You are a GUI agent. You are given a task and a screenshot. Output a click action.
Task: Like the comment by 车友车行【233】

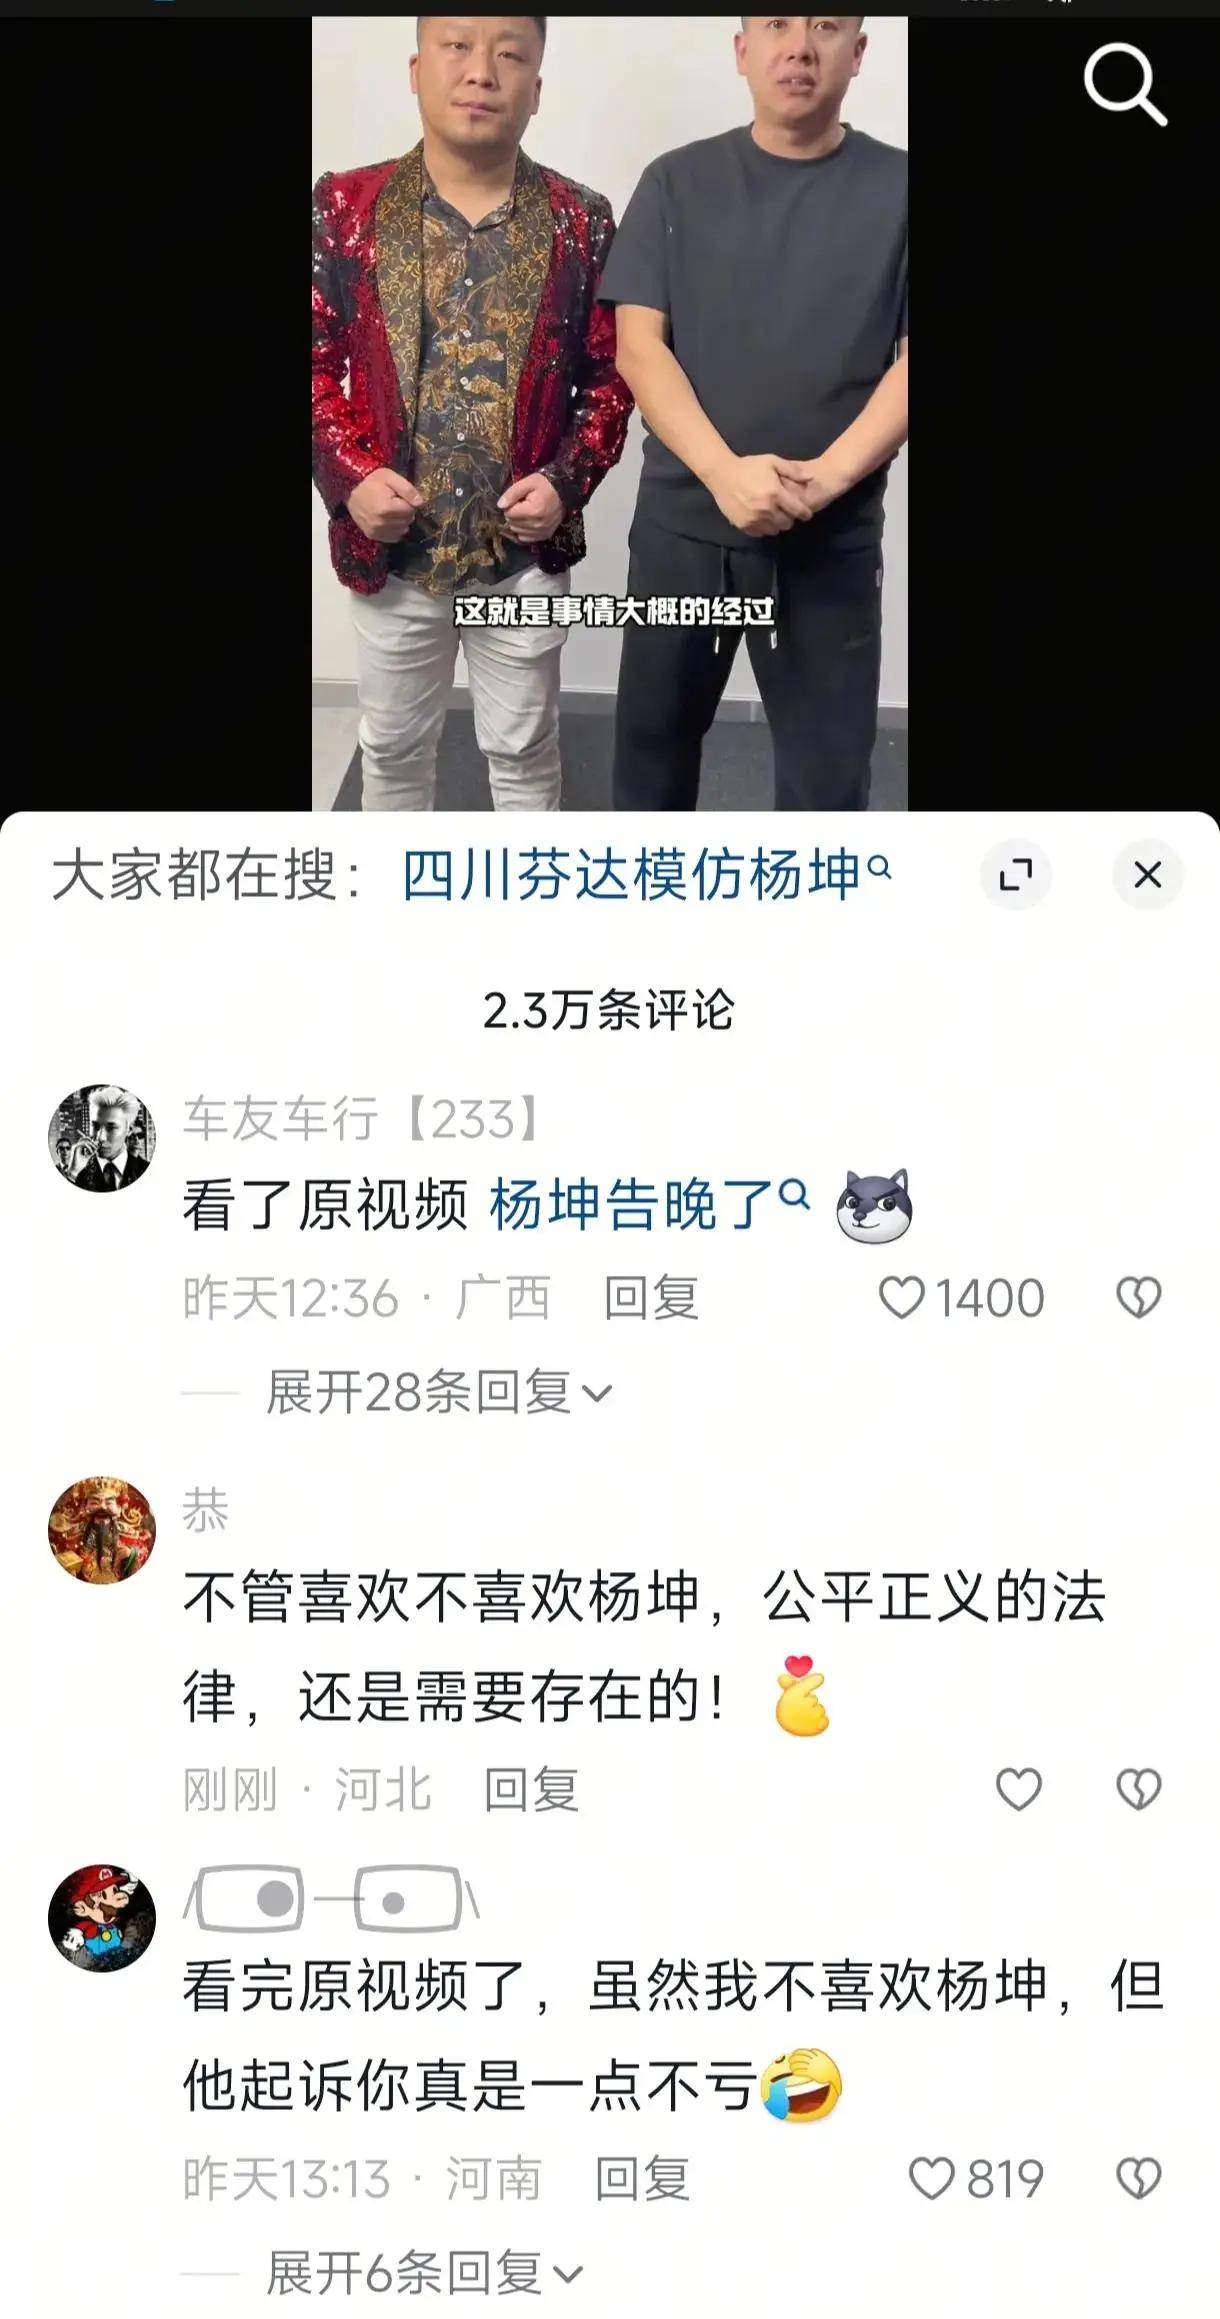(x=961, y=1298)
